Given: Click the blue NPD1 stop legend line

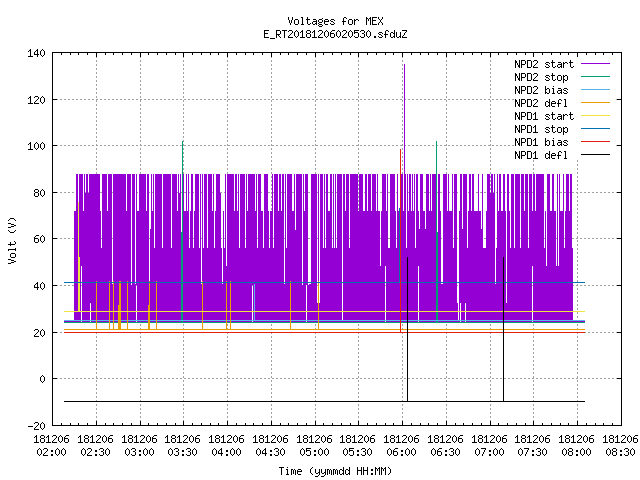Looking at the screenshot, I should 595,129.
